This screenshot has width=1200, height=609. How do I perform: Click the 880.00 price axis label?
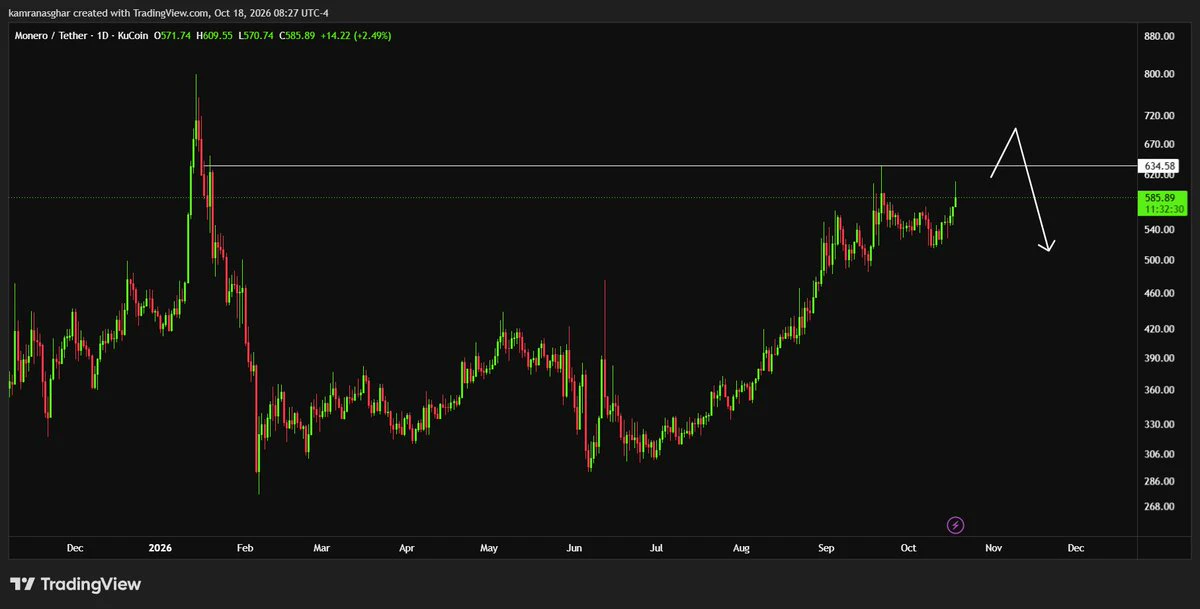pos(1160,37)
